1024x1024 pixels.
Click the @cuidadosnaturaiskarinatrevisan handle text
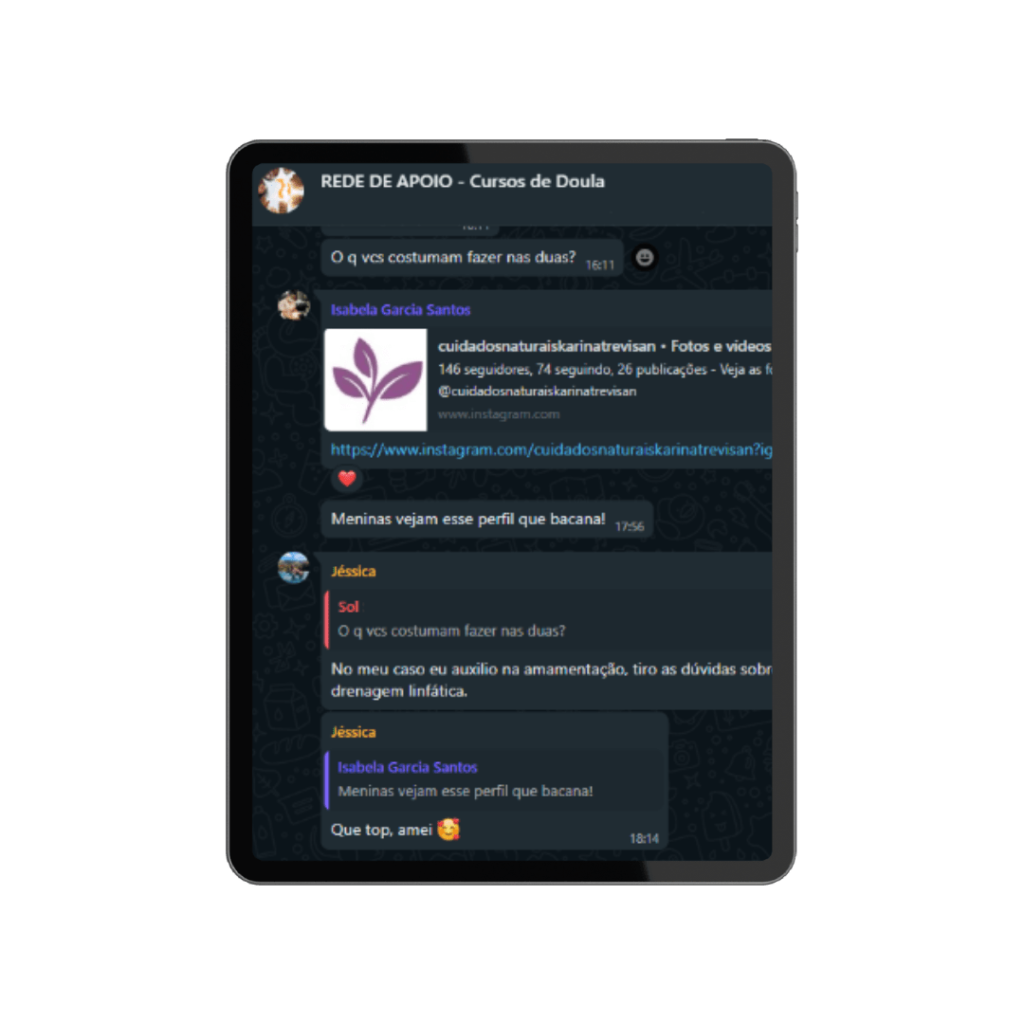point(537,391)
